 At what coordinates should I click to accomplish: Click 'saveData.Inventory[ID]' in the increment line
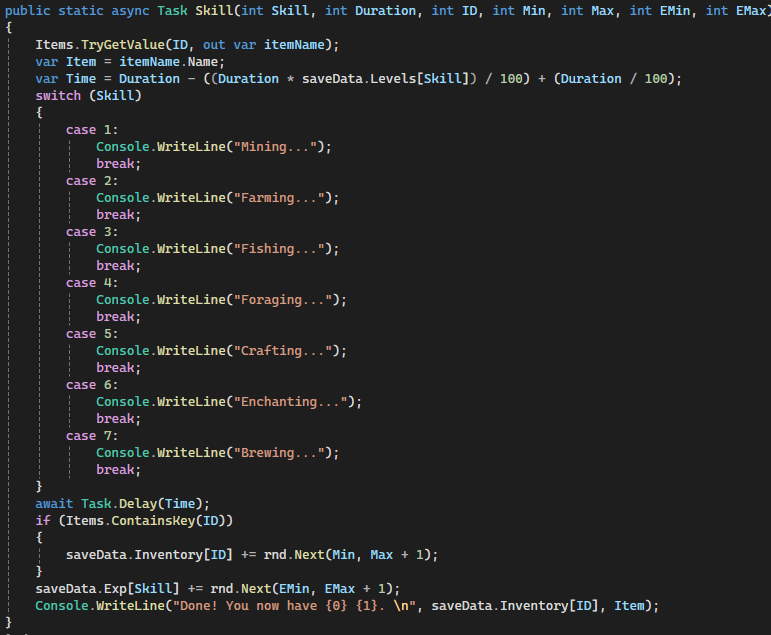149,555
